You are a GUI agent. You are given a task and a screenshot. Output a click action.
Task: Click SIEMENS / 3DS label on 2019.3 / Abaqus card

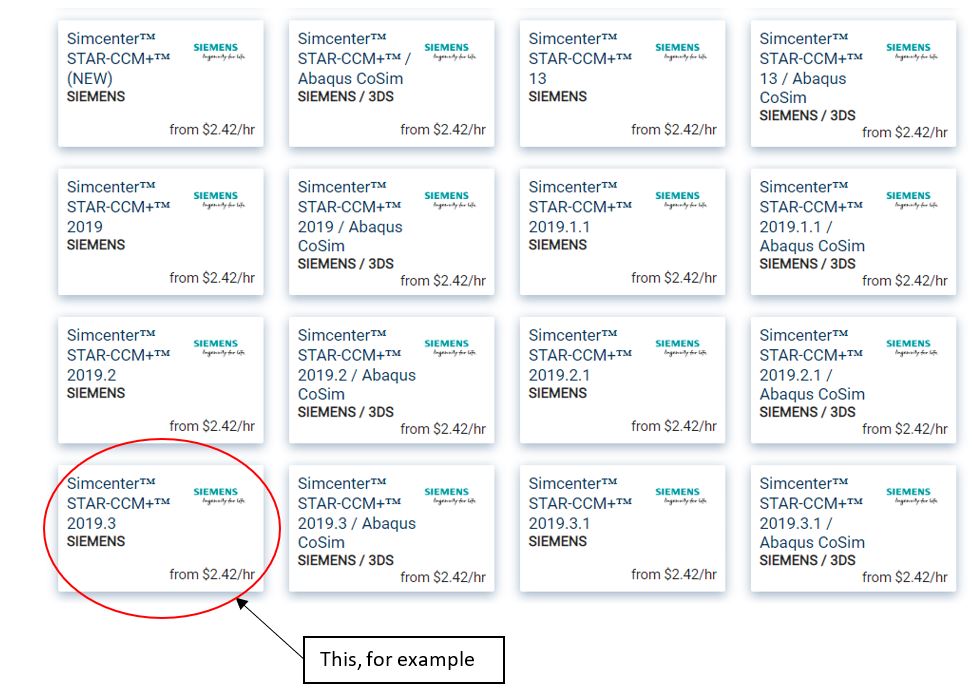[x=346, y=561]
